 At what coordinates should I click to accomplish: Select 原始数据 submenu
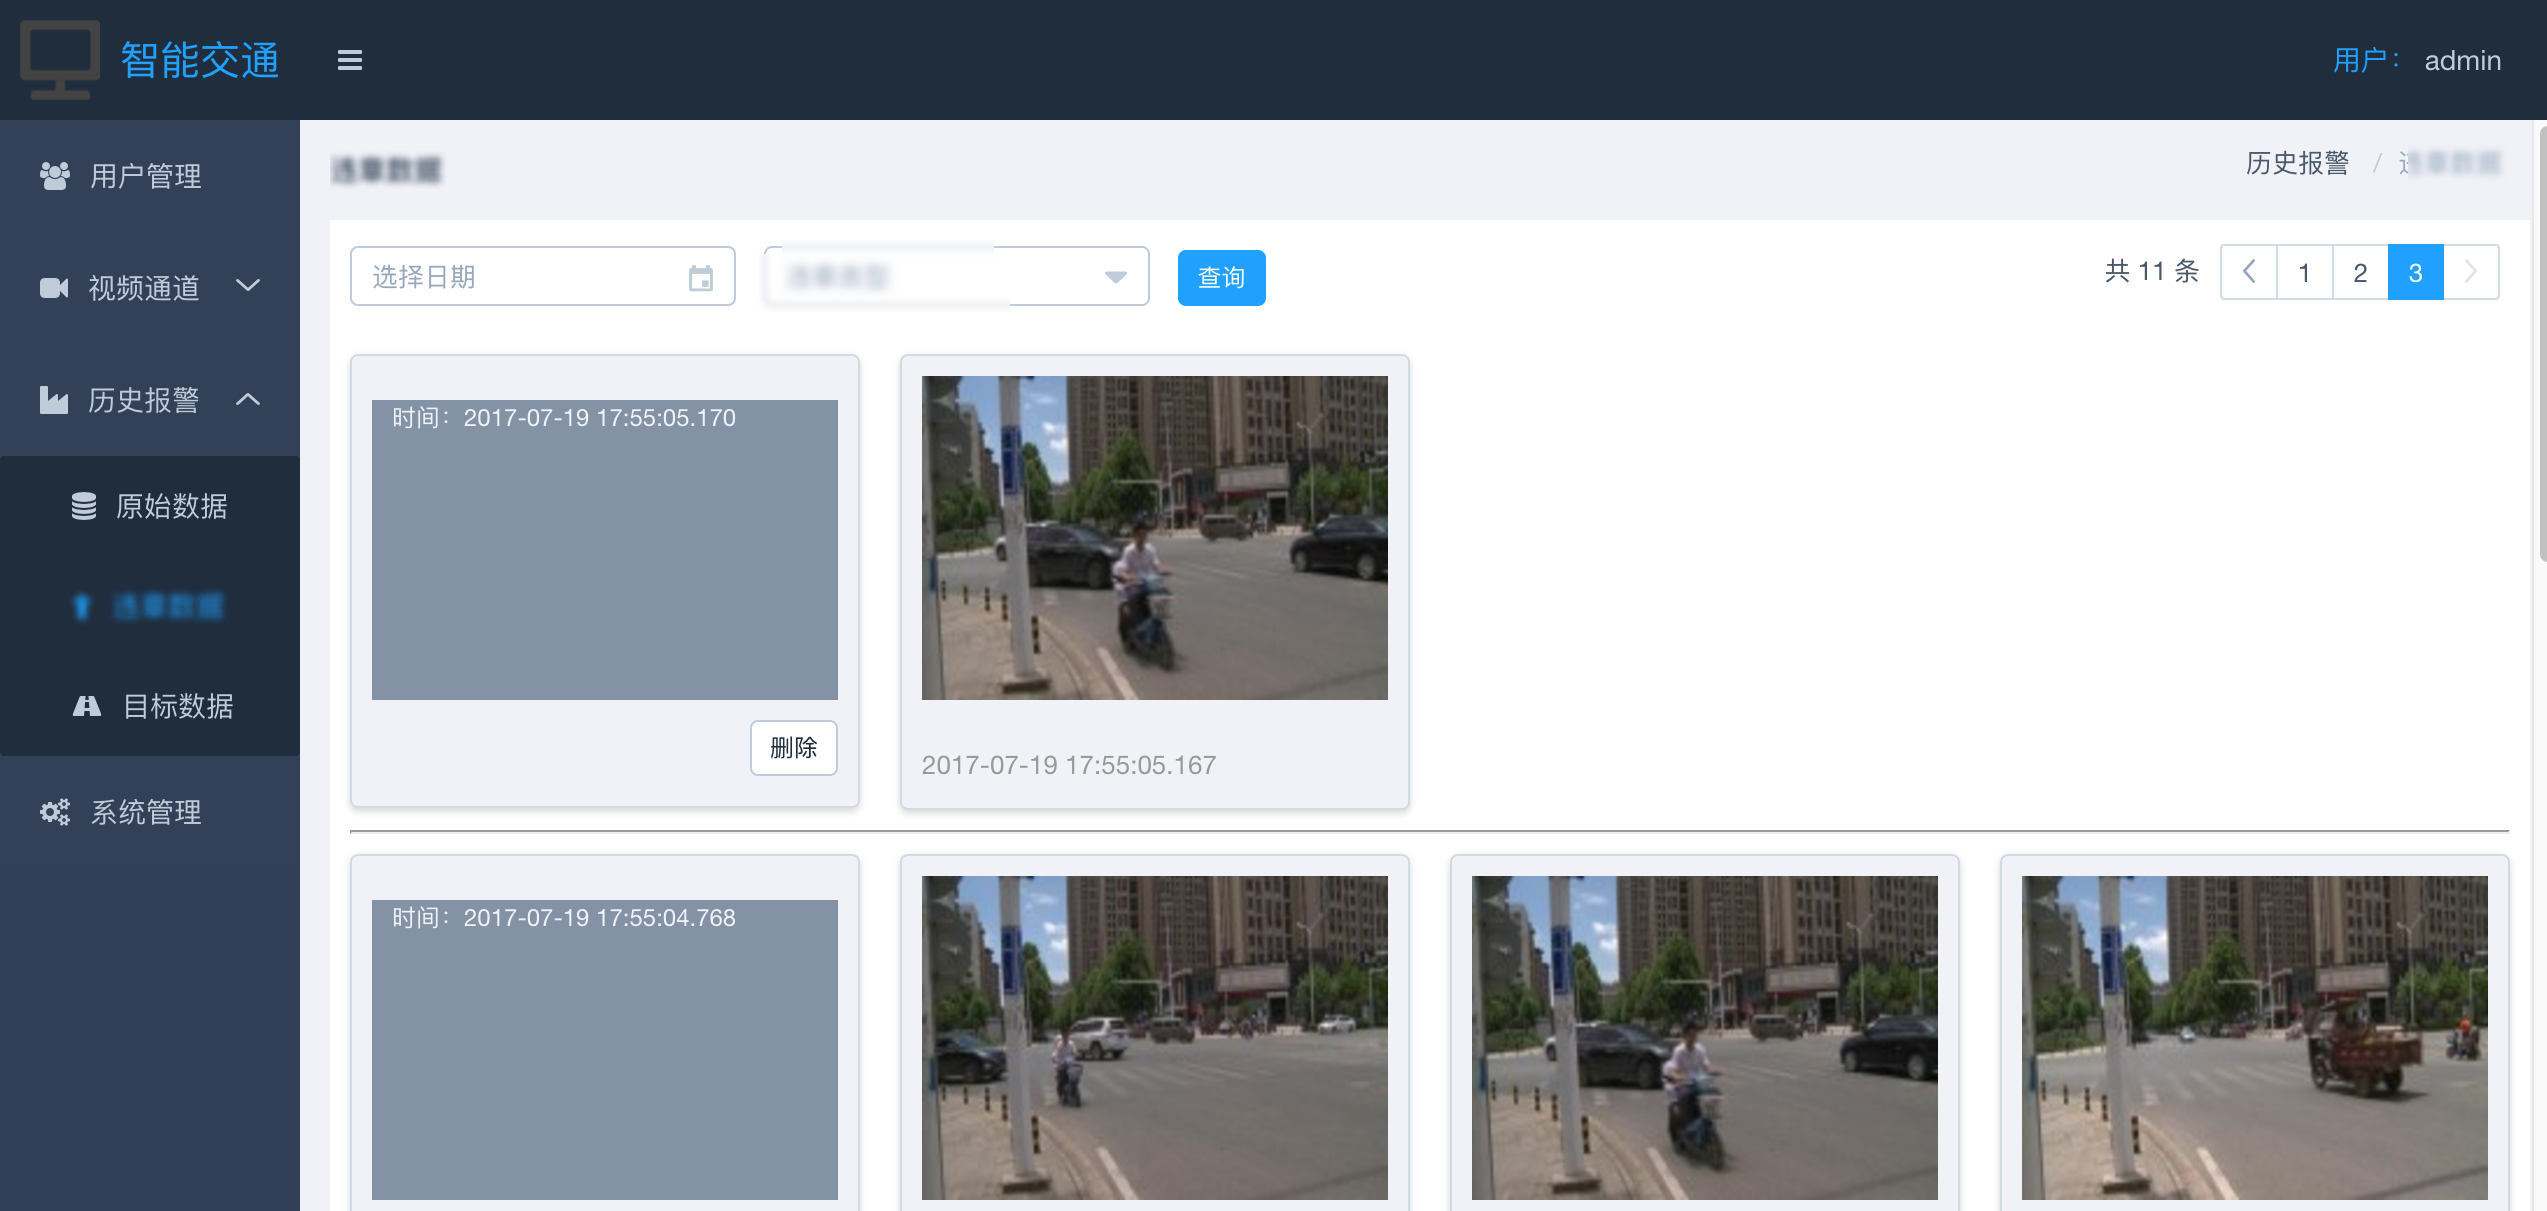point(150,506)
